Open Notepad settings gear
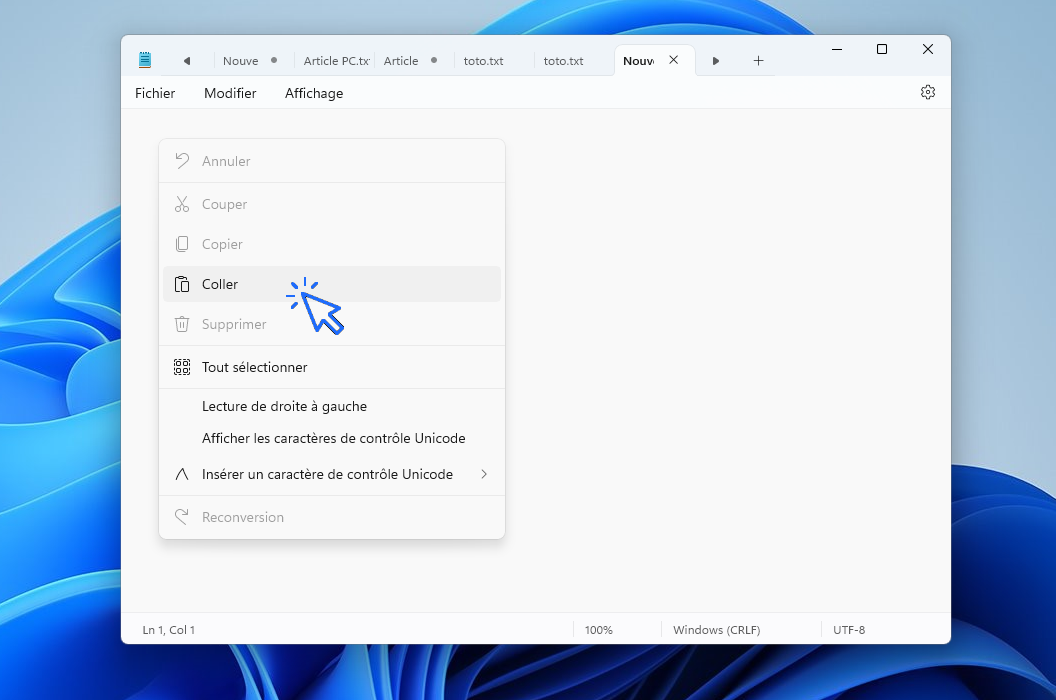This screenshot has height=700, width=1056. pos(927,92)
